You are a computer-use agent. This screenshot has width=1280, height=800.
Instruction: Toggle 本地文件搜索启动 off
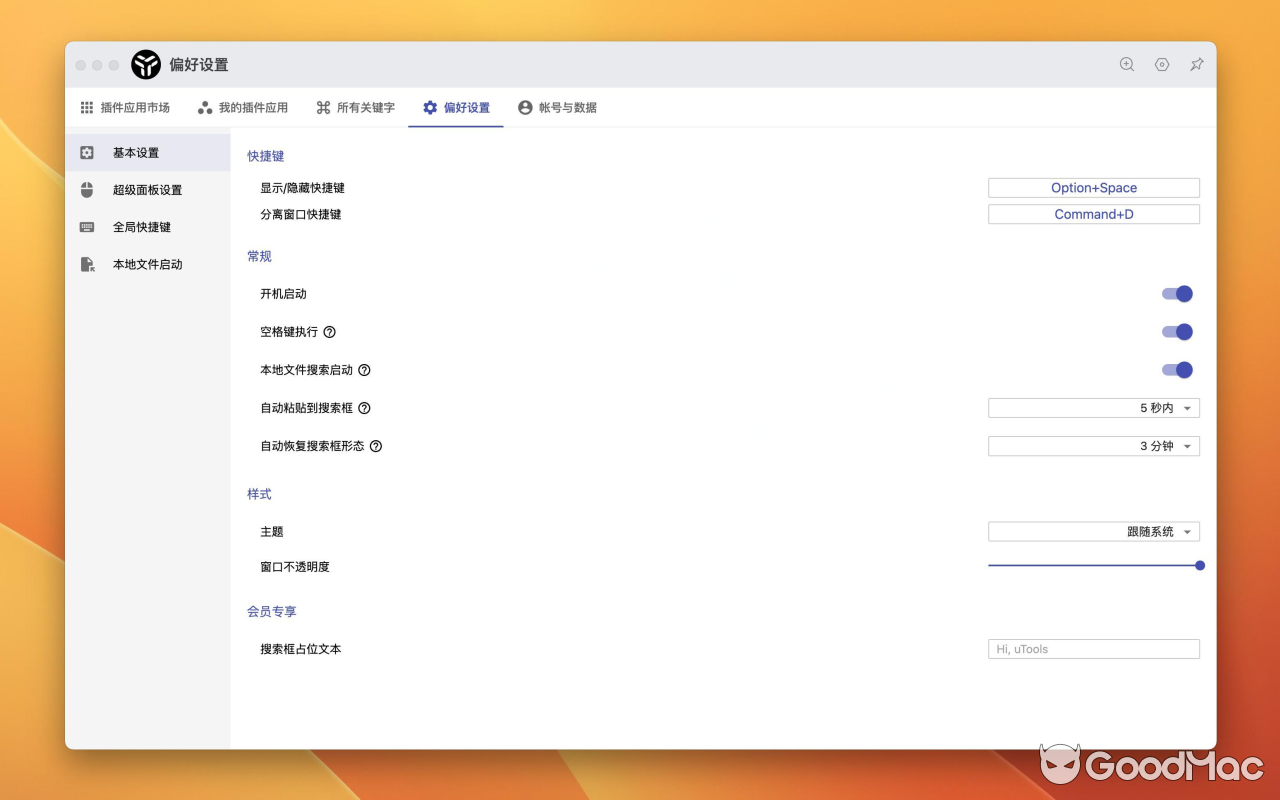1177,369
